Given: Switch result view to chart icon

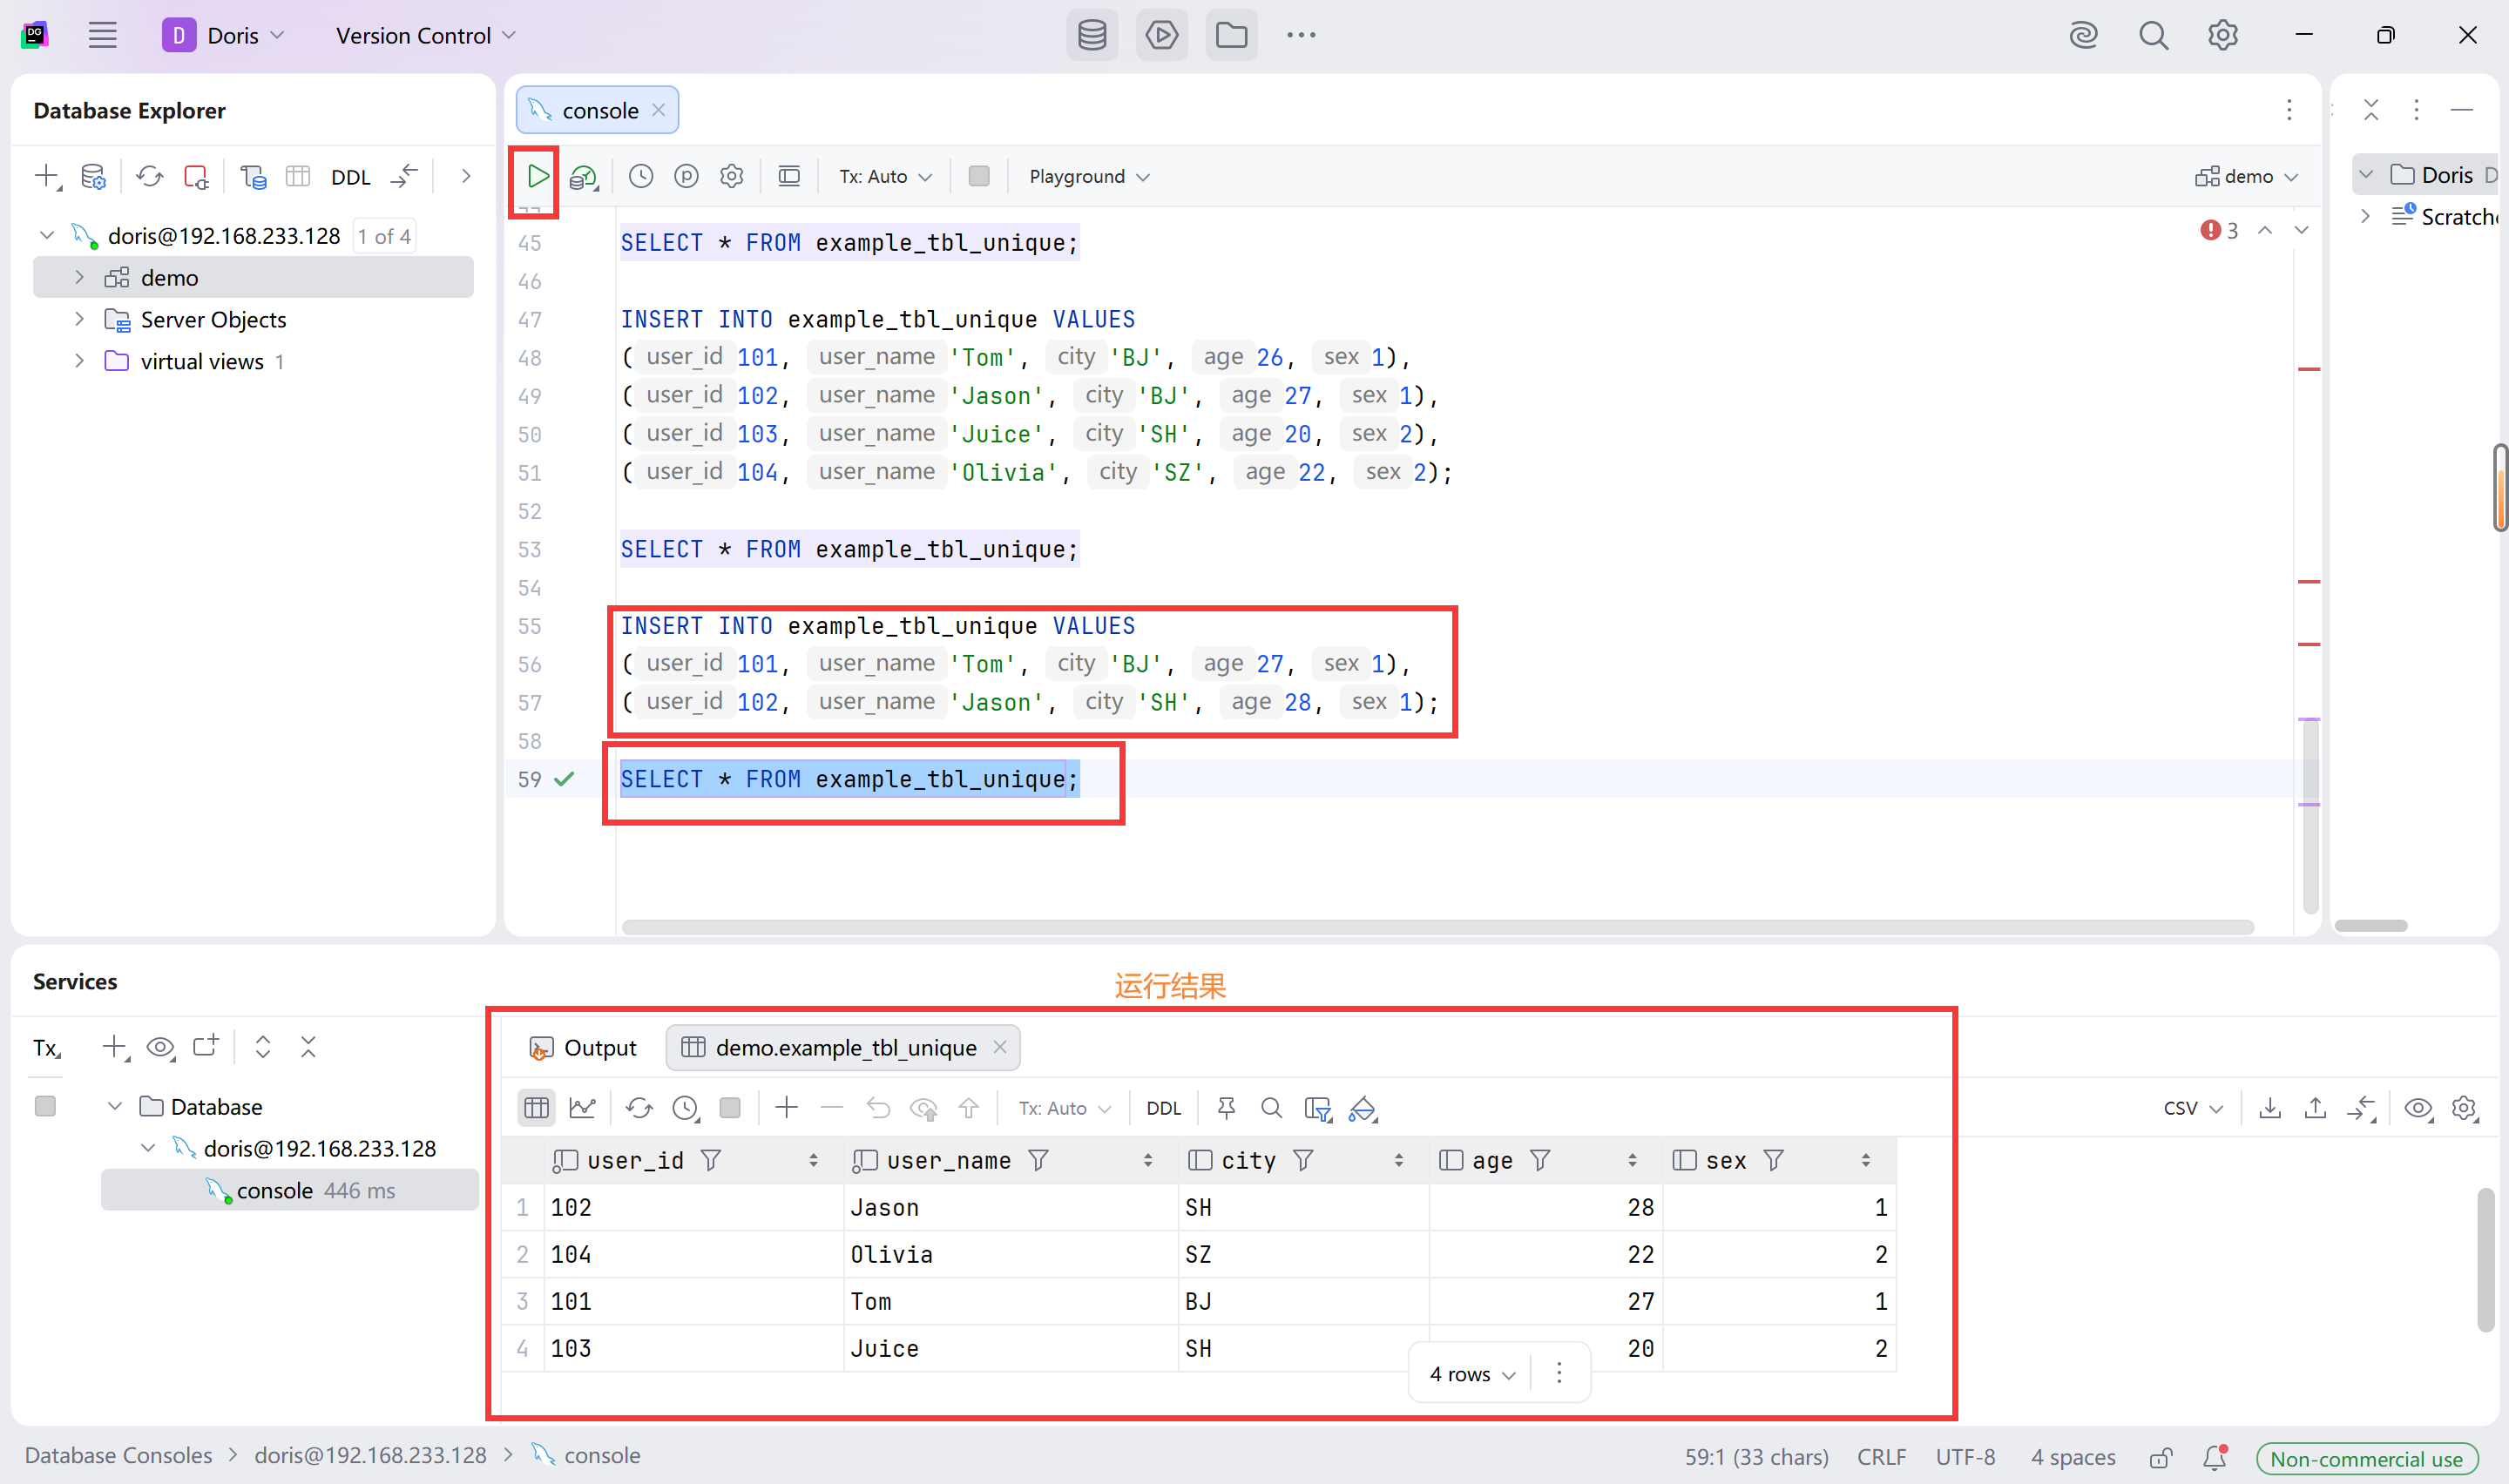Looking at the screenshot, I should point(582,1107).
